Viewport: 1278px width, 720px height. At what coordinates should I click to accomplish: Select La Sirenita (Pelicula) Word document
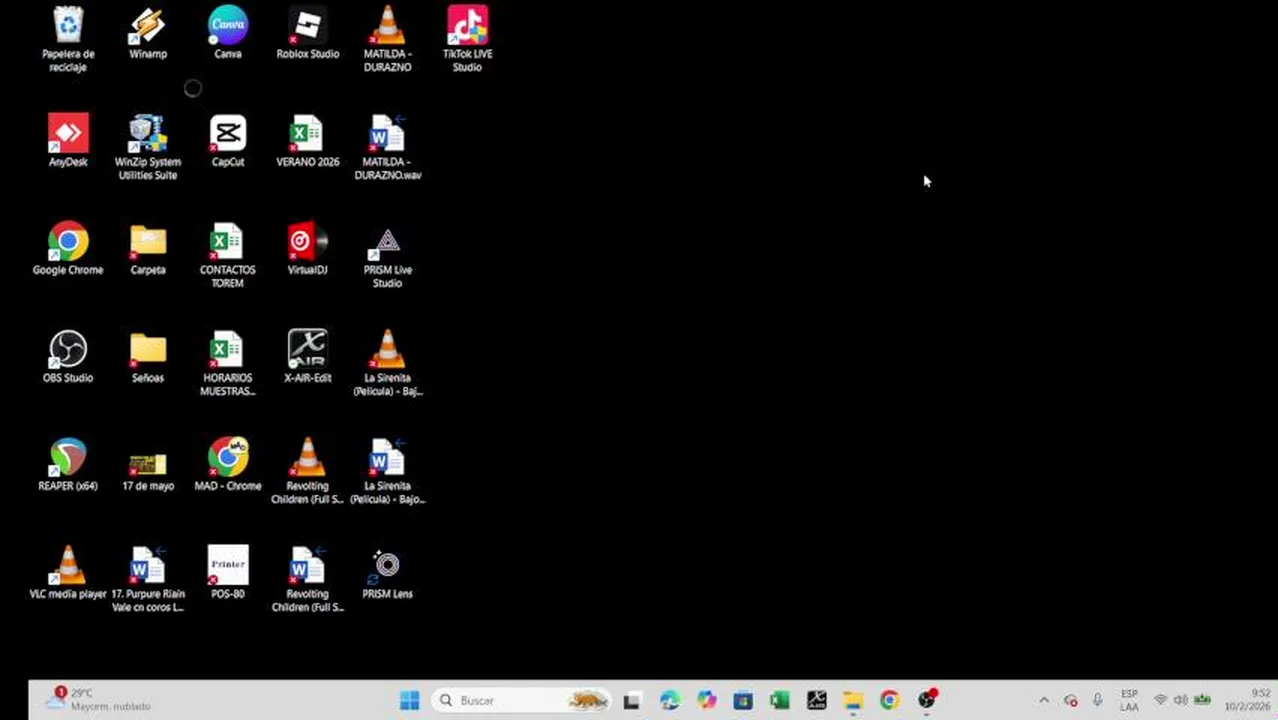coord(388,471)
